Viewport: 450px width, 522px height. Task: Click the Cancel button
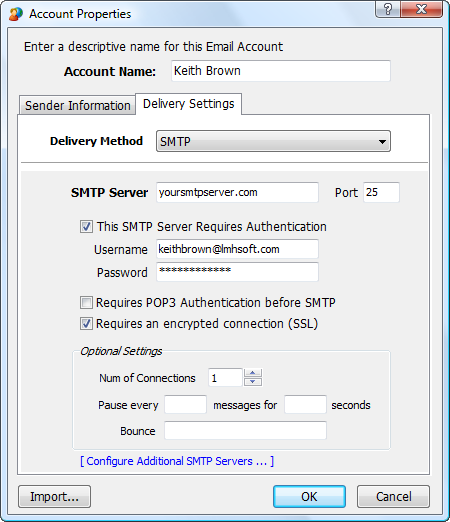coord(393,497)
